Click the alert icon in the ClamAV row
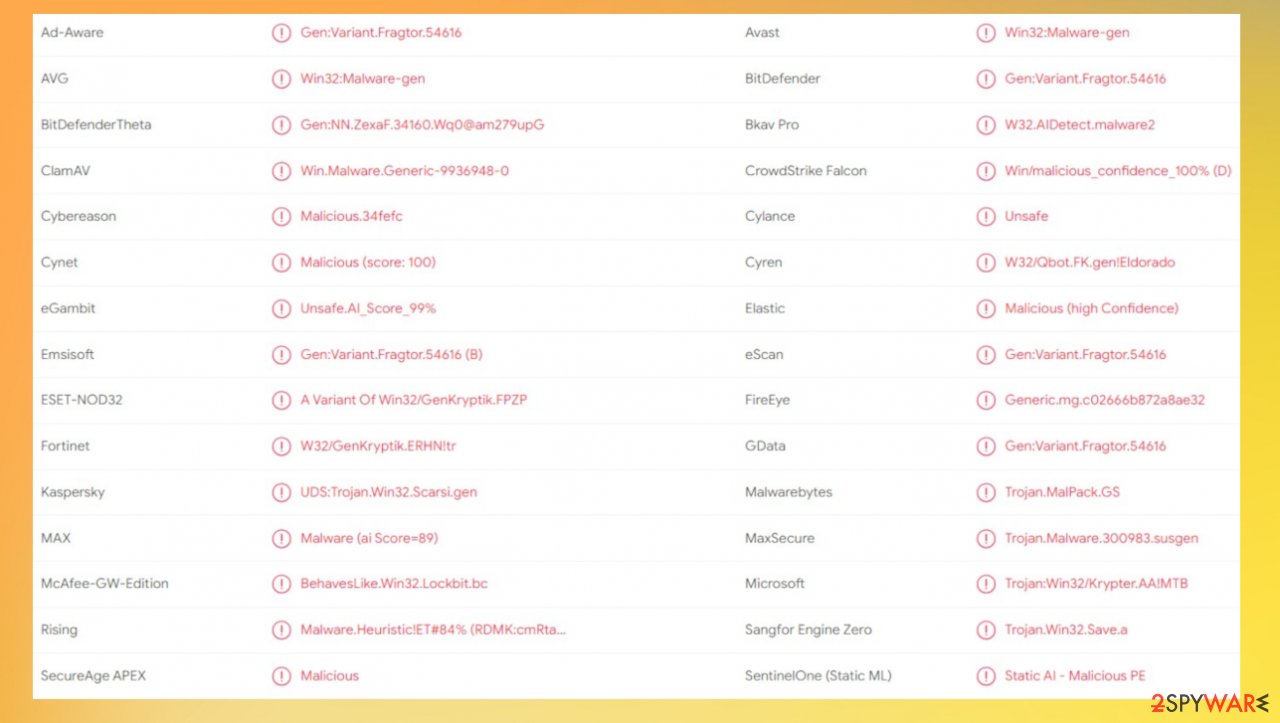The image size is (1280, 723). (282, 171)
